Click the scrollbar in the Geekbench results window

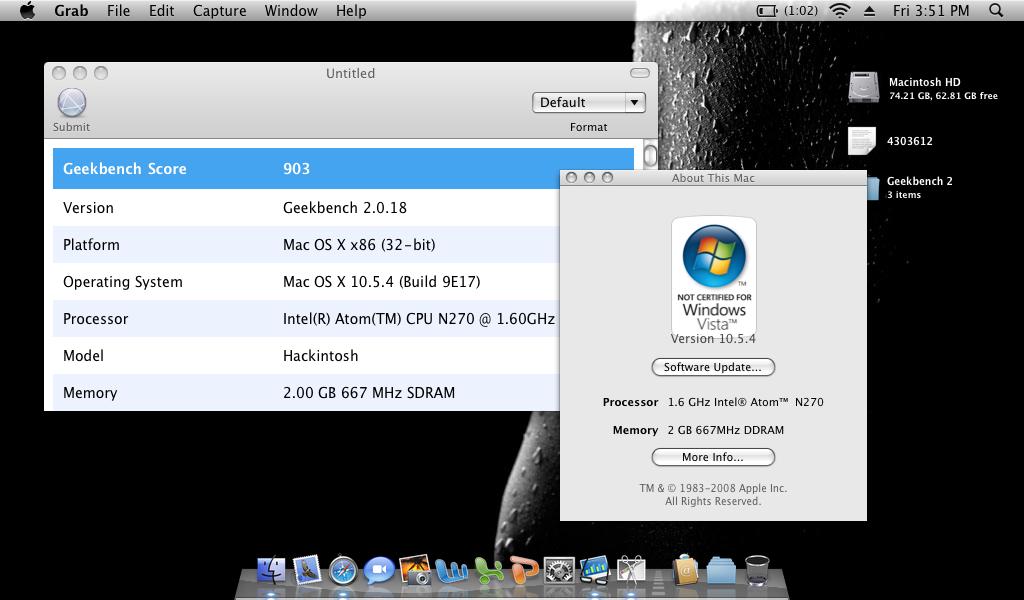pyautogui.click(x=650, y=155)
